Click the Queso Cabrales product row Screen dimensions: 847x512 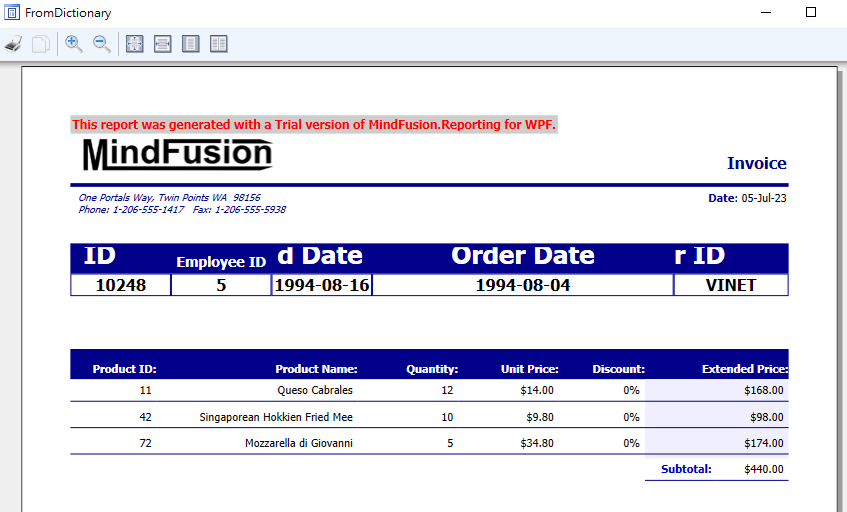(x=314, y=391)
